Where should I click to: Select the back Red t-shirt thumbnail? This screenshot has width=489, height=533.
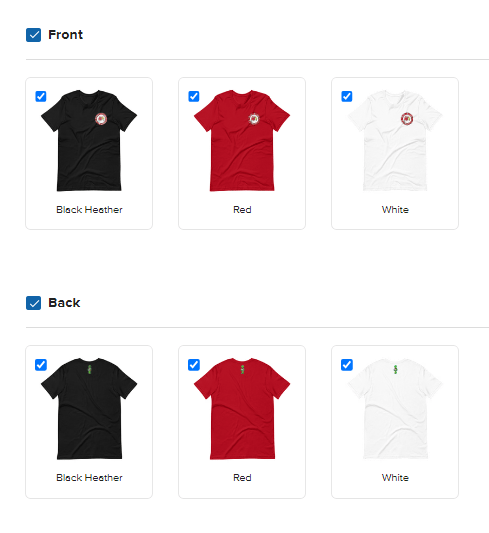[242, 409]
